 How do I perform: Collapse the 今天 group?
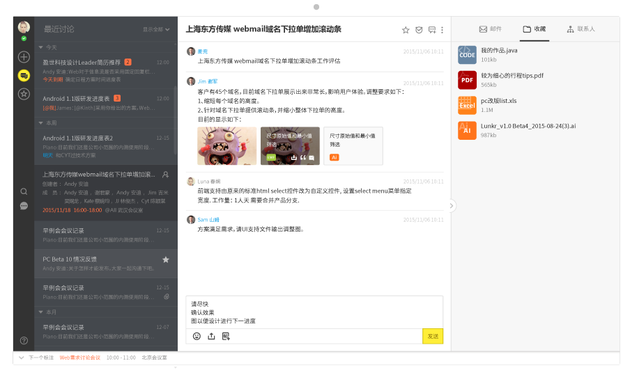coord(41,47)
